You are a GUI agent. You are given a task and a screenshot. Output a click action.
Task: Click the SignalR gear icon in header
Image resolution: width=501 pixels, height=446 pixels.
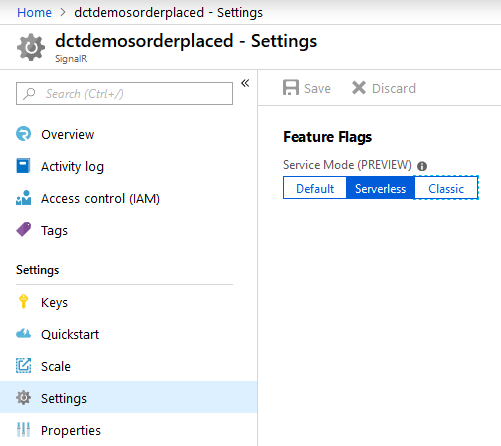31,47
